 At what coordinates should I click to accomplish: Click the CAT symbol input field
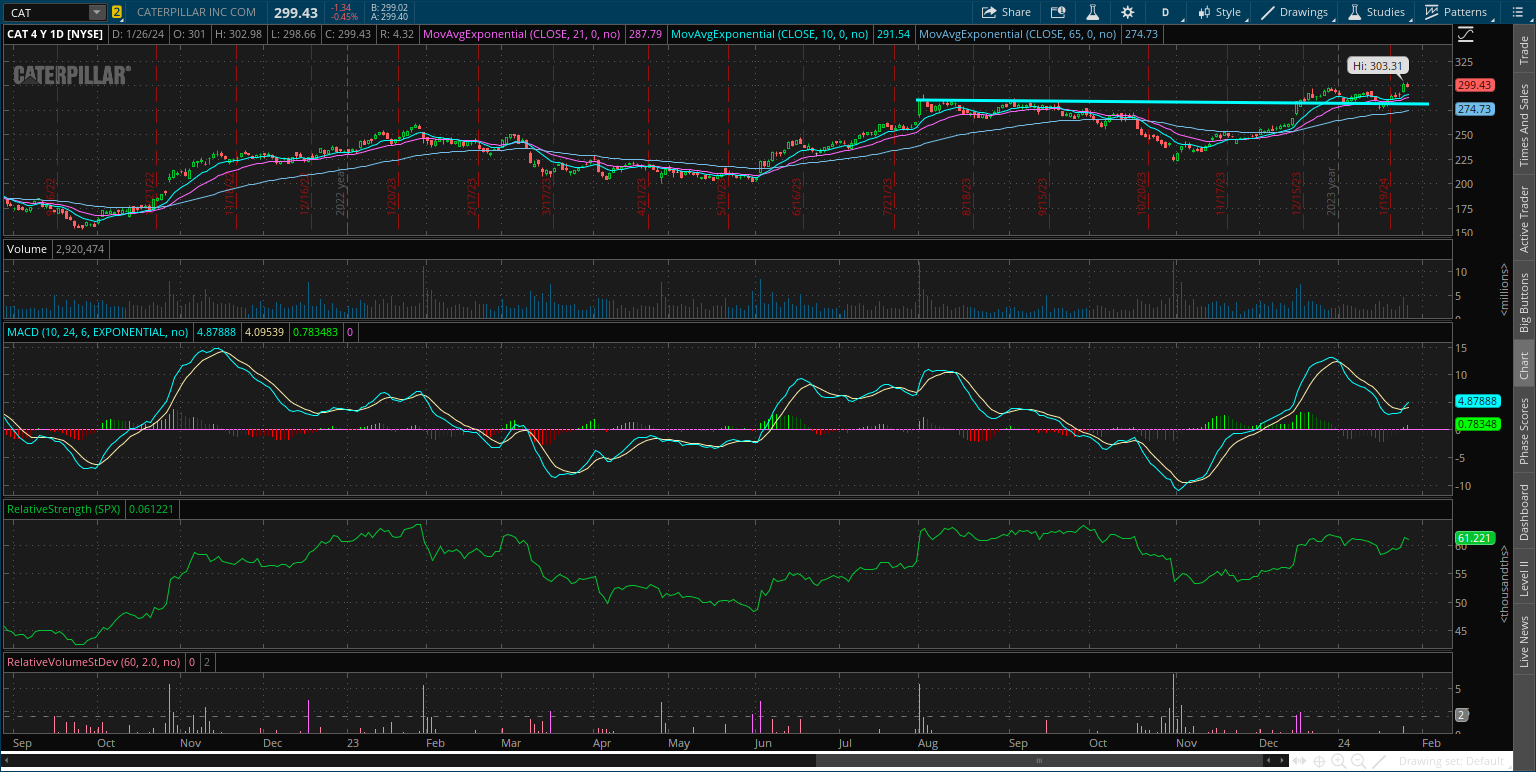pos(47,12)
